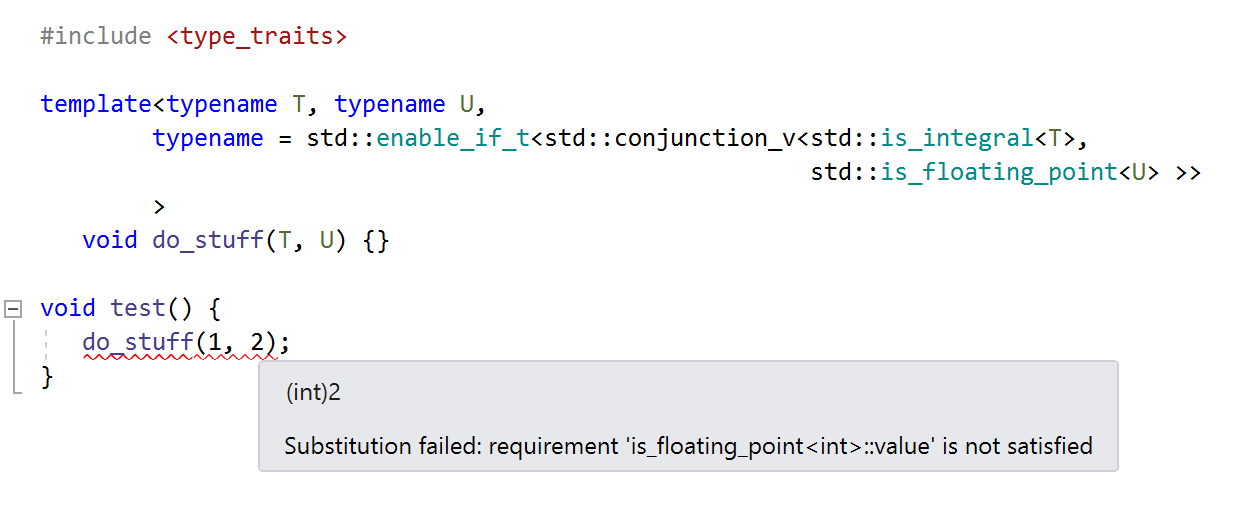
Task: Click typename T template parameter
Action: click(236, 104)
